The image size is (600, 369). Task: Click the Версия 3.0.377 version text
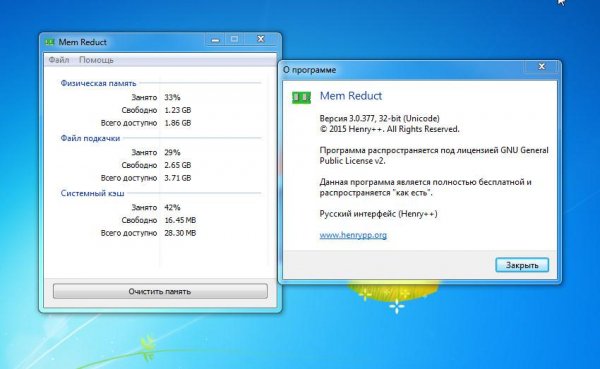point(380,118)
